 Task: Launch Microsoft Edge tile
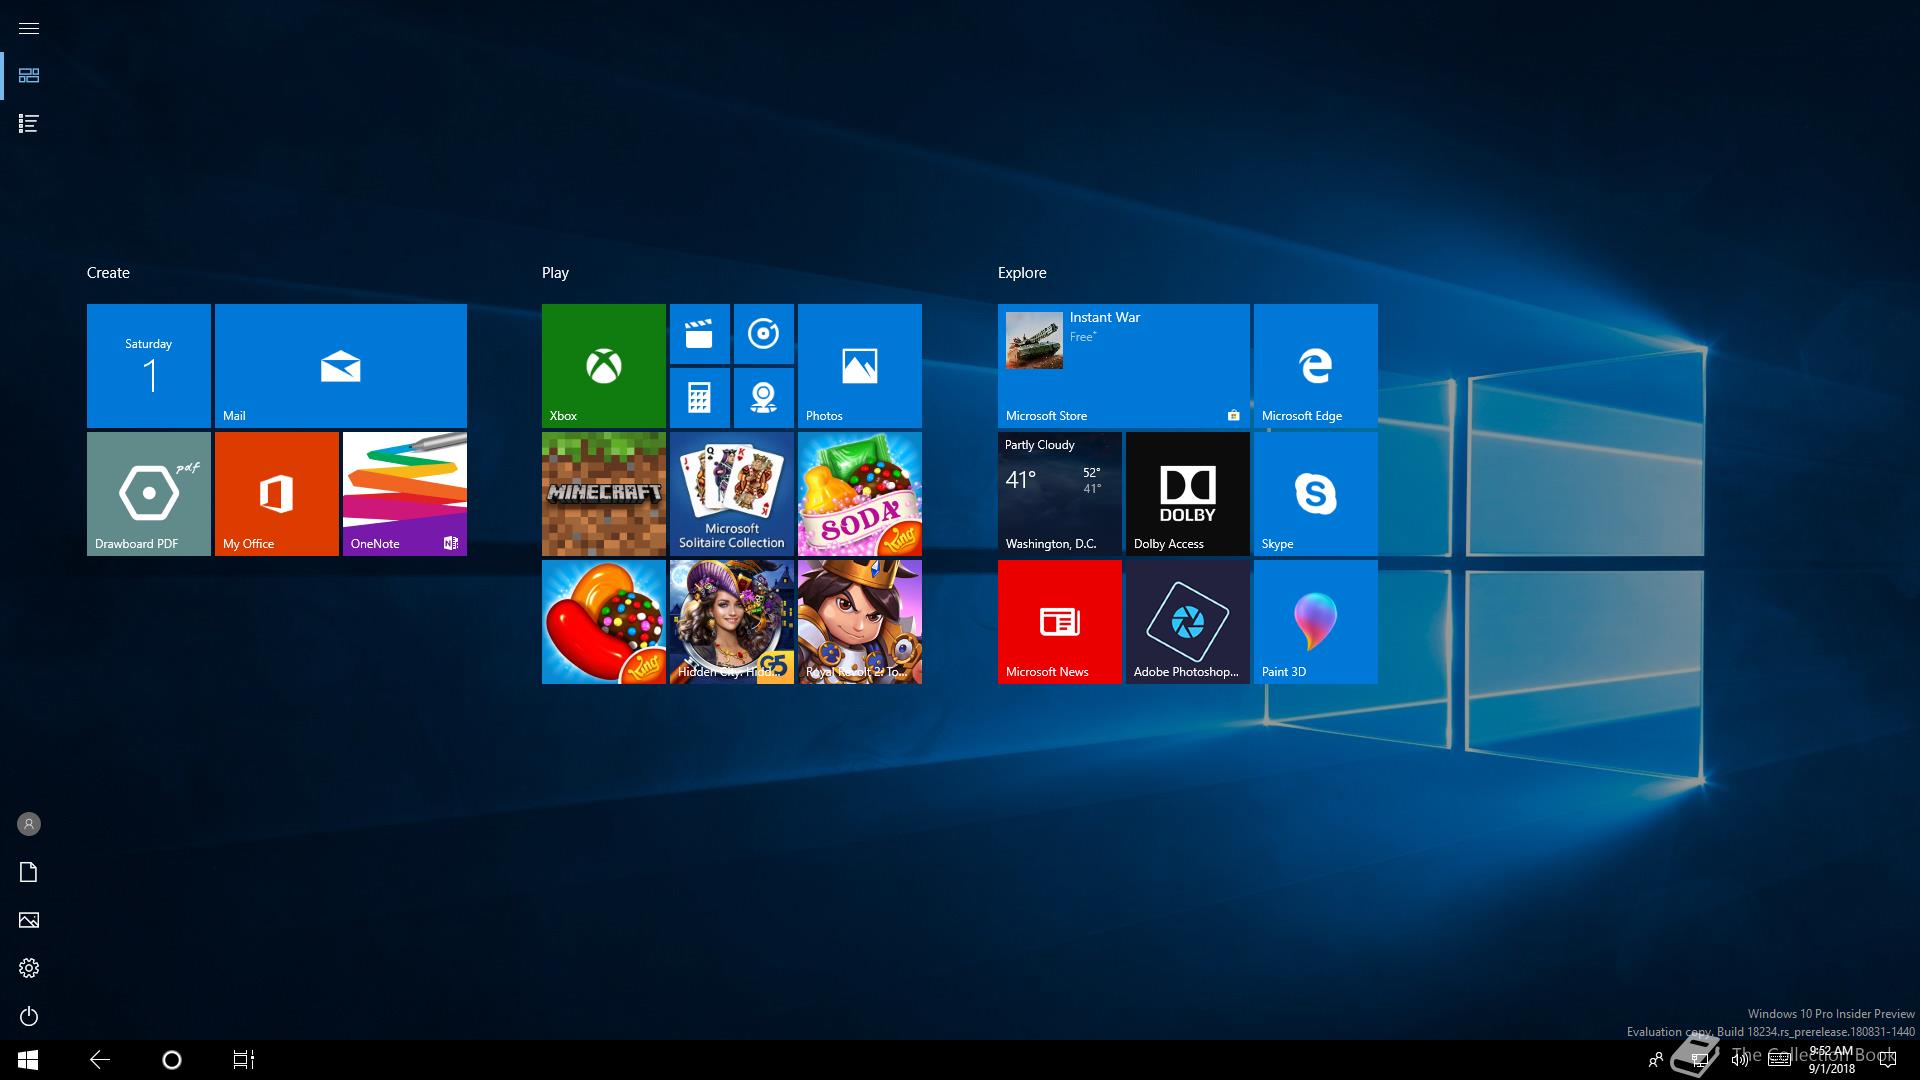(x=1316, y=366)
